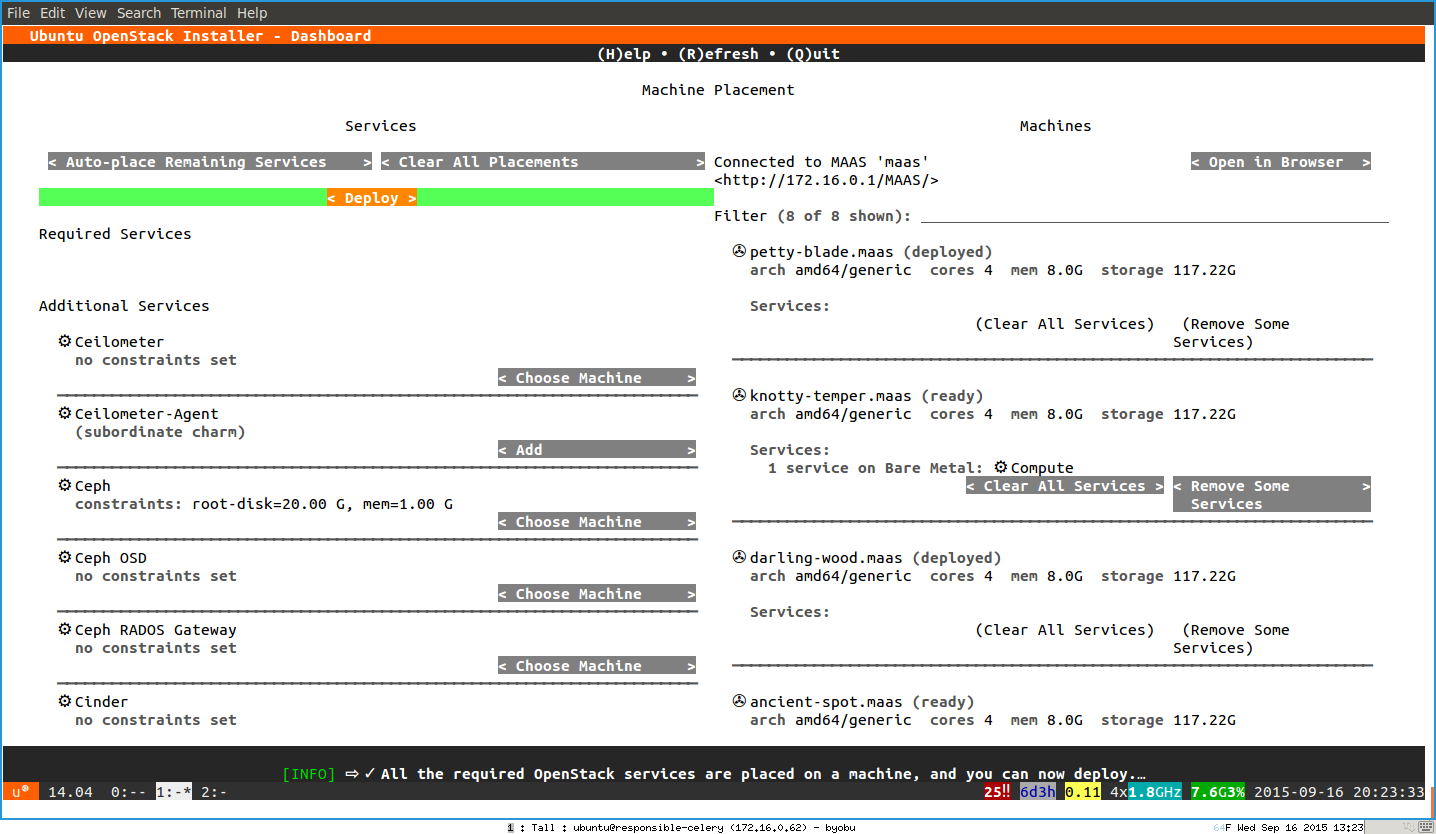This screenshot has width=1436, height=834.
Task: Select byobu window 1 in status bar
Action: click(x=174, y=792)
